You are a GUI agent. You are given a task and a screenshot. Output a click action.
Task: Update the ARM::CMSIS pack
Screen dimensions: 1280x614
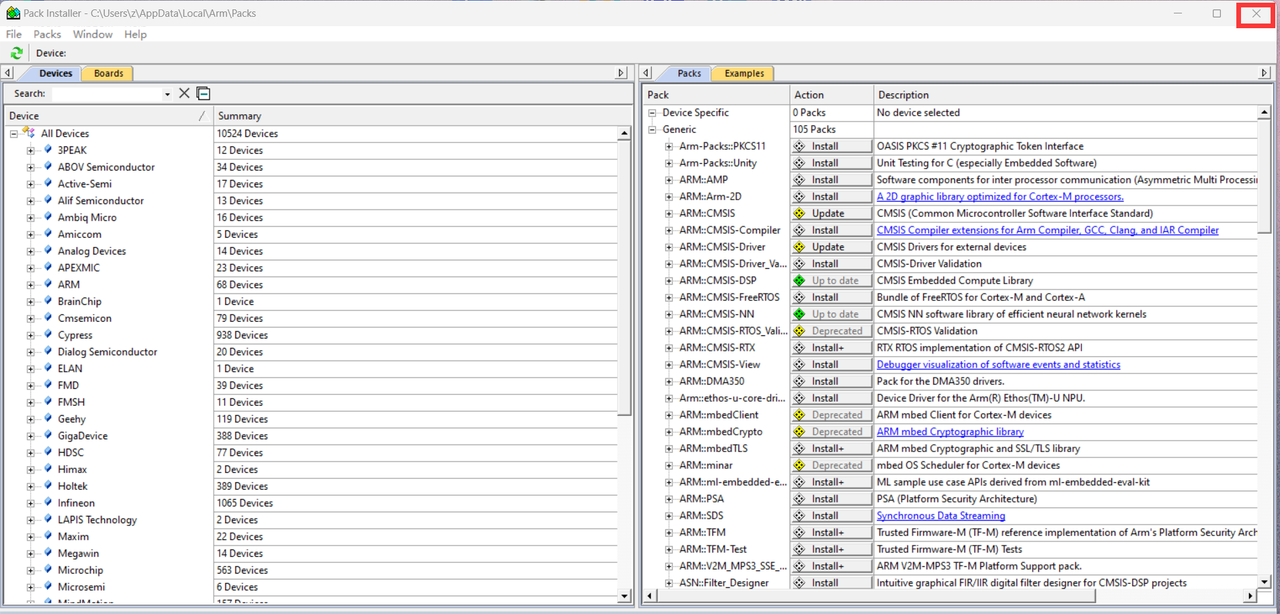click(832, 213)
